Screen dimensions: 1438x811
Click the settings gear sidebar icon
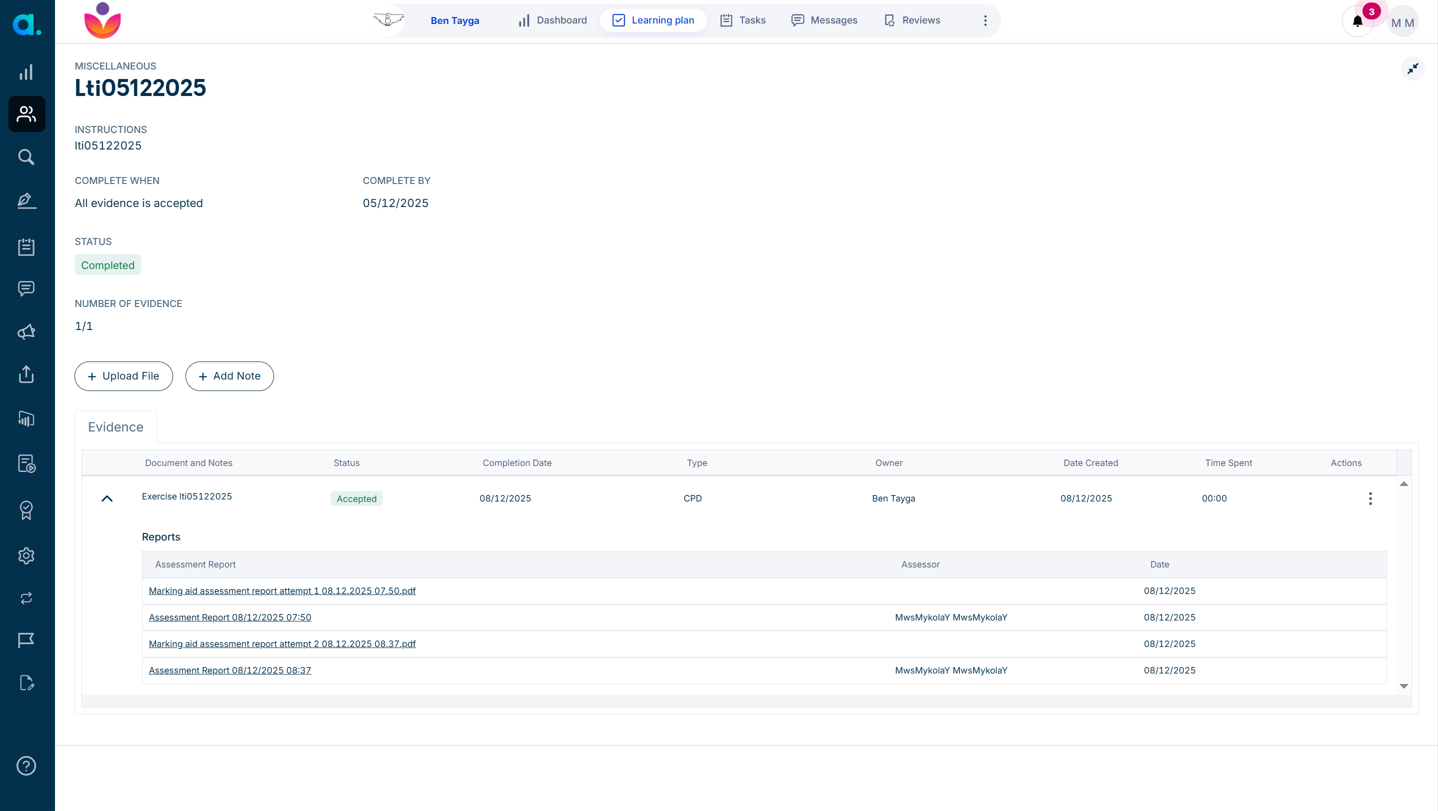click(26, 556)
